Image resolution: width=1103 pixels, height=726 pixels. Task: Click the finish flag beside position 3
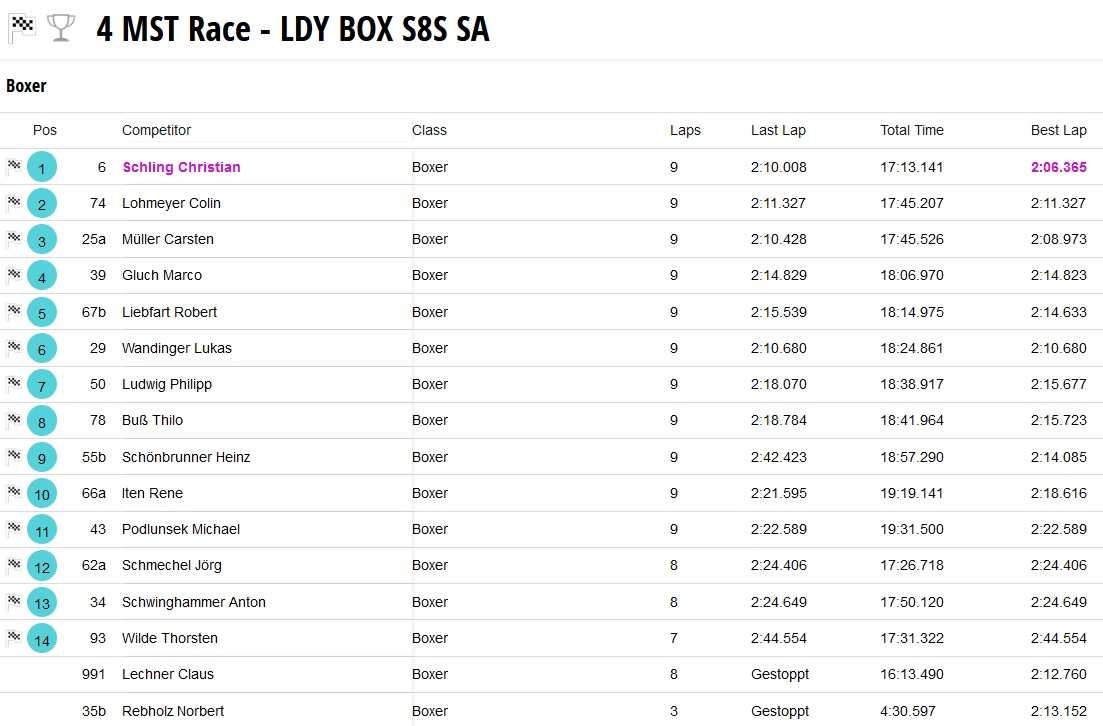(14, 239)
